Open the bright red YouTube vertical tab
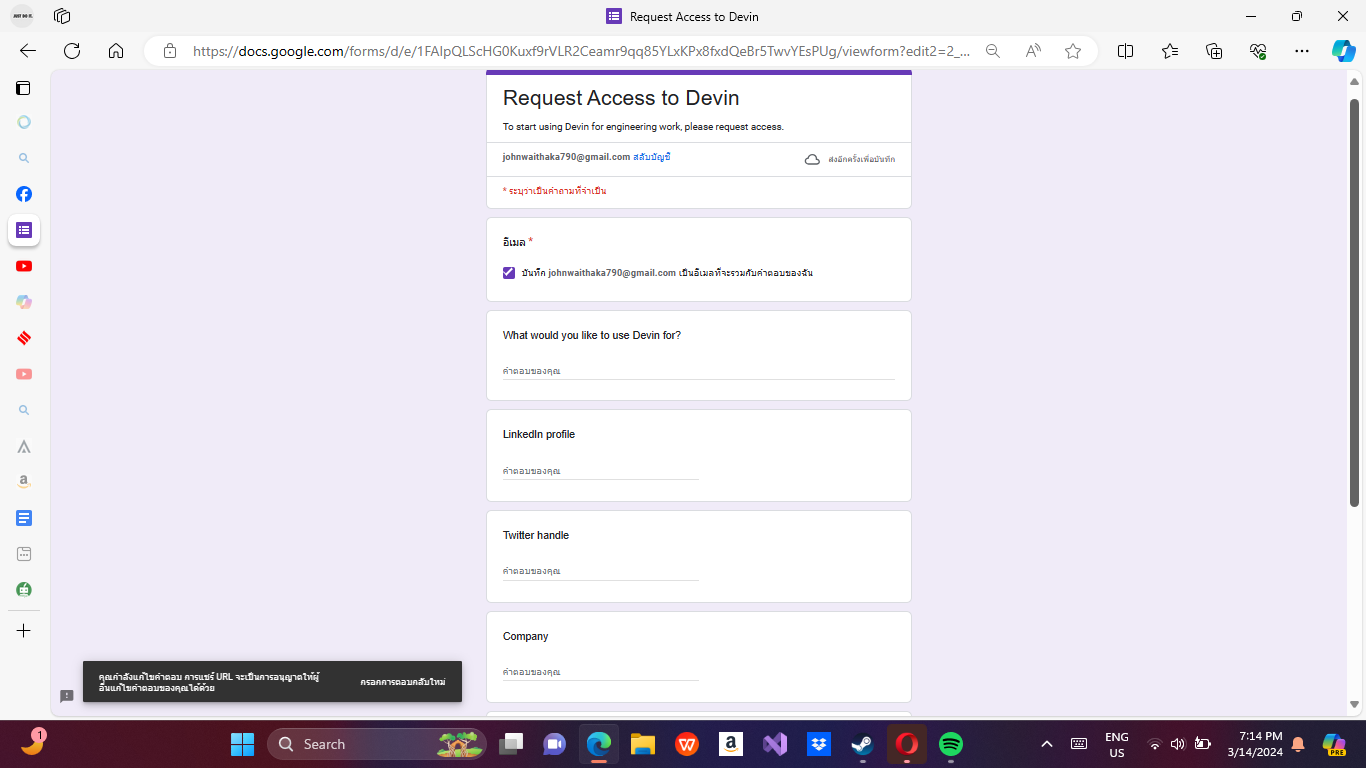 (x=24, y=266)
